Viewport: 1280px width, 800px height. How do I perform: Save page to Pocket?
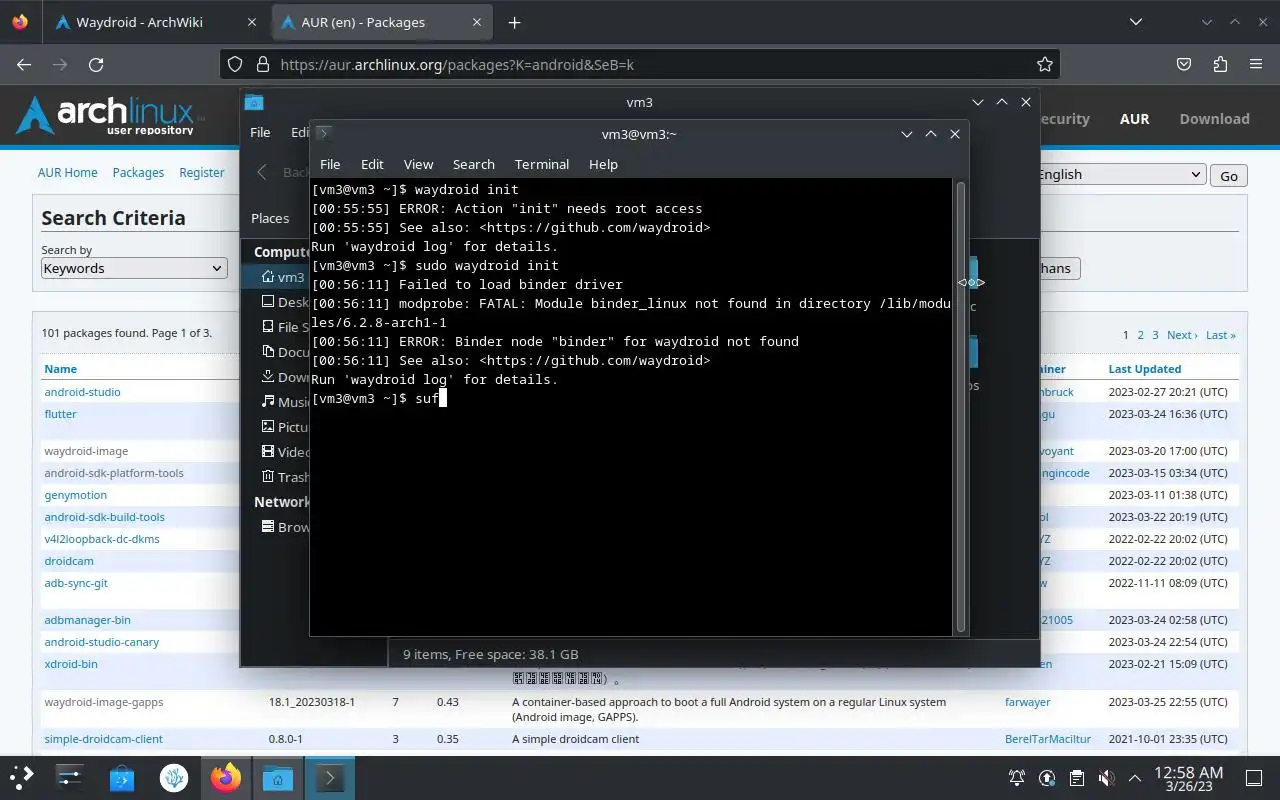pyautogui.click(x=1184, y=64)
